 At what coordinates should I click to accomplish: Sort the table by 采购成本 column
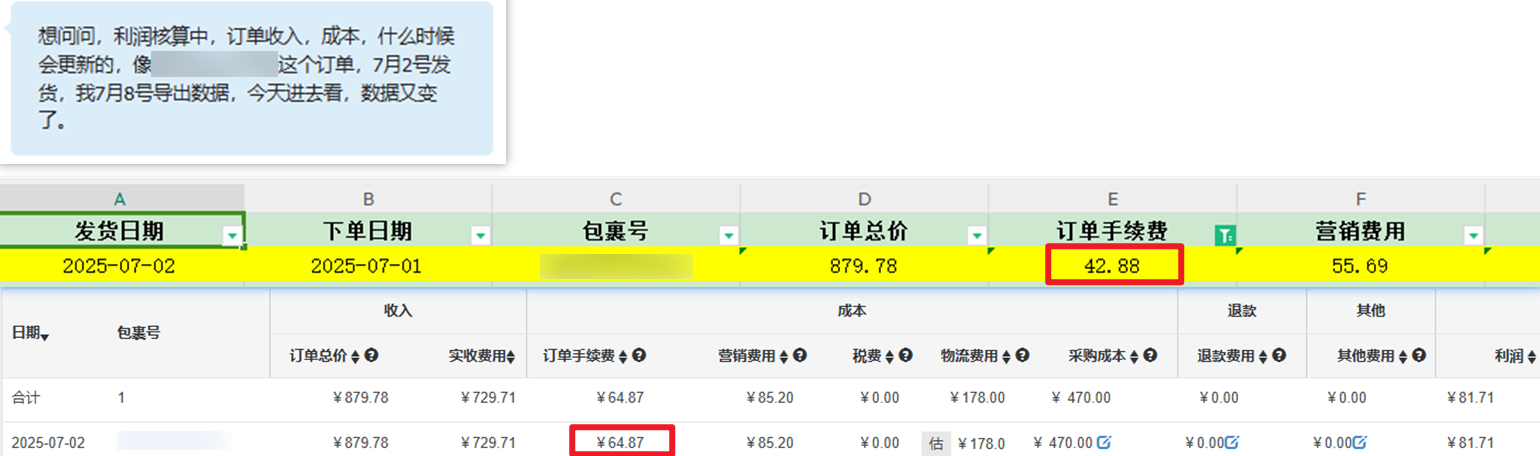[1136, 355]
